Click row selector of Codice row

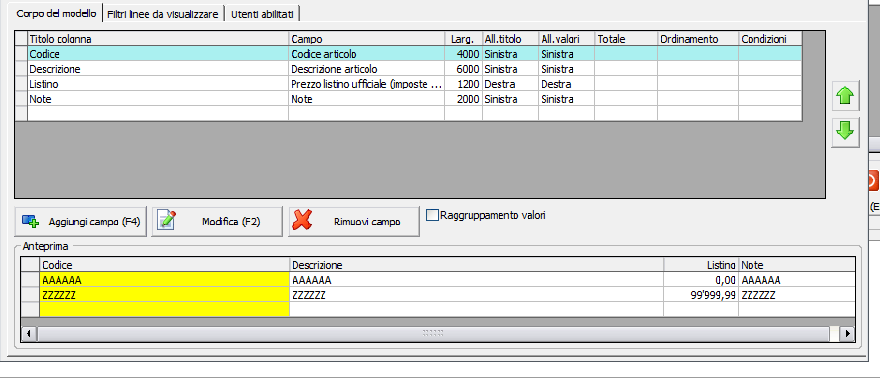click(21, 54)
